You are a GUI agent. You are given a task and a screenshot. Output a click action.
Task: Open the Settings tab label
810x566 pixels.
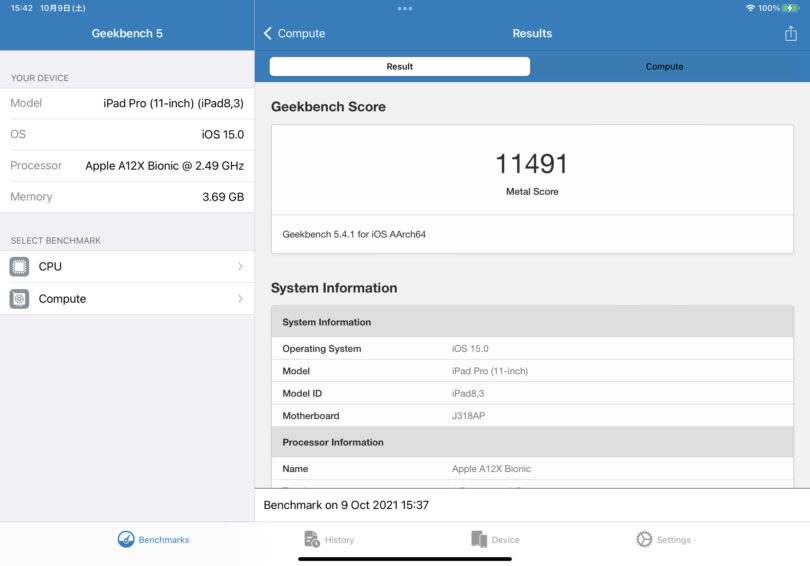point(674,540)
